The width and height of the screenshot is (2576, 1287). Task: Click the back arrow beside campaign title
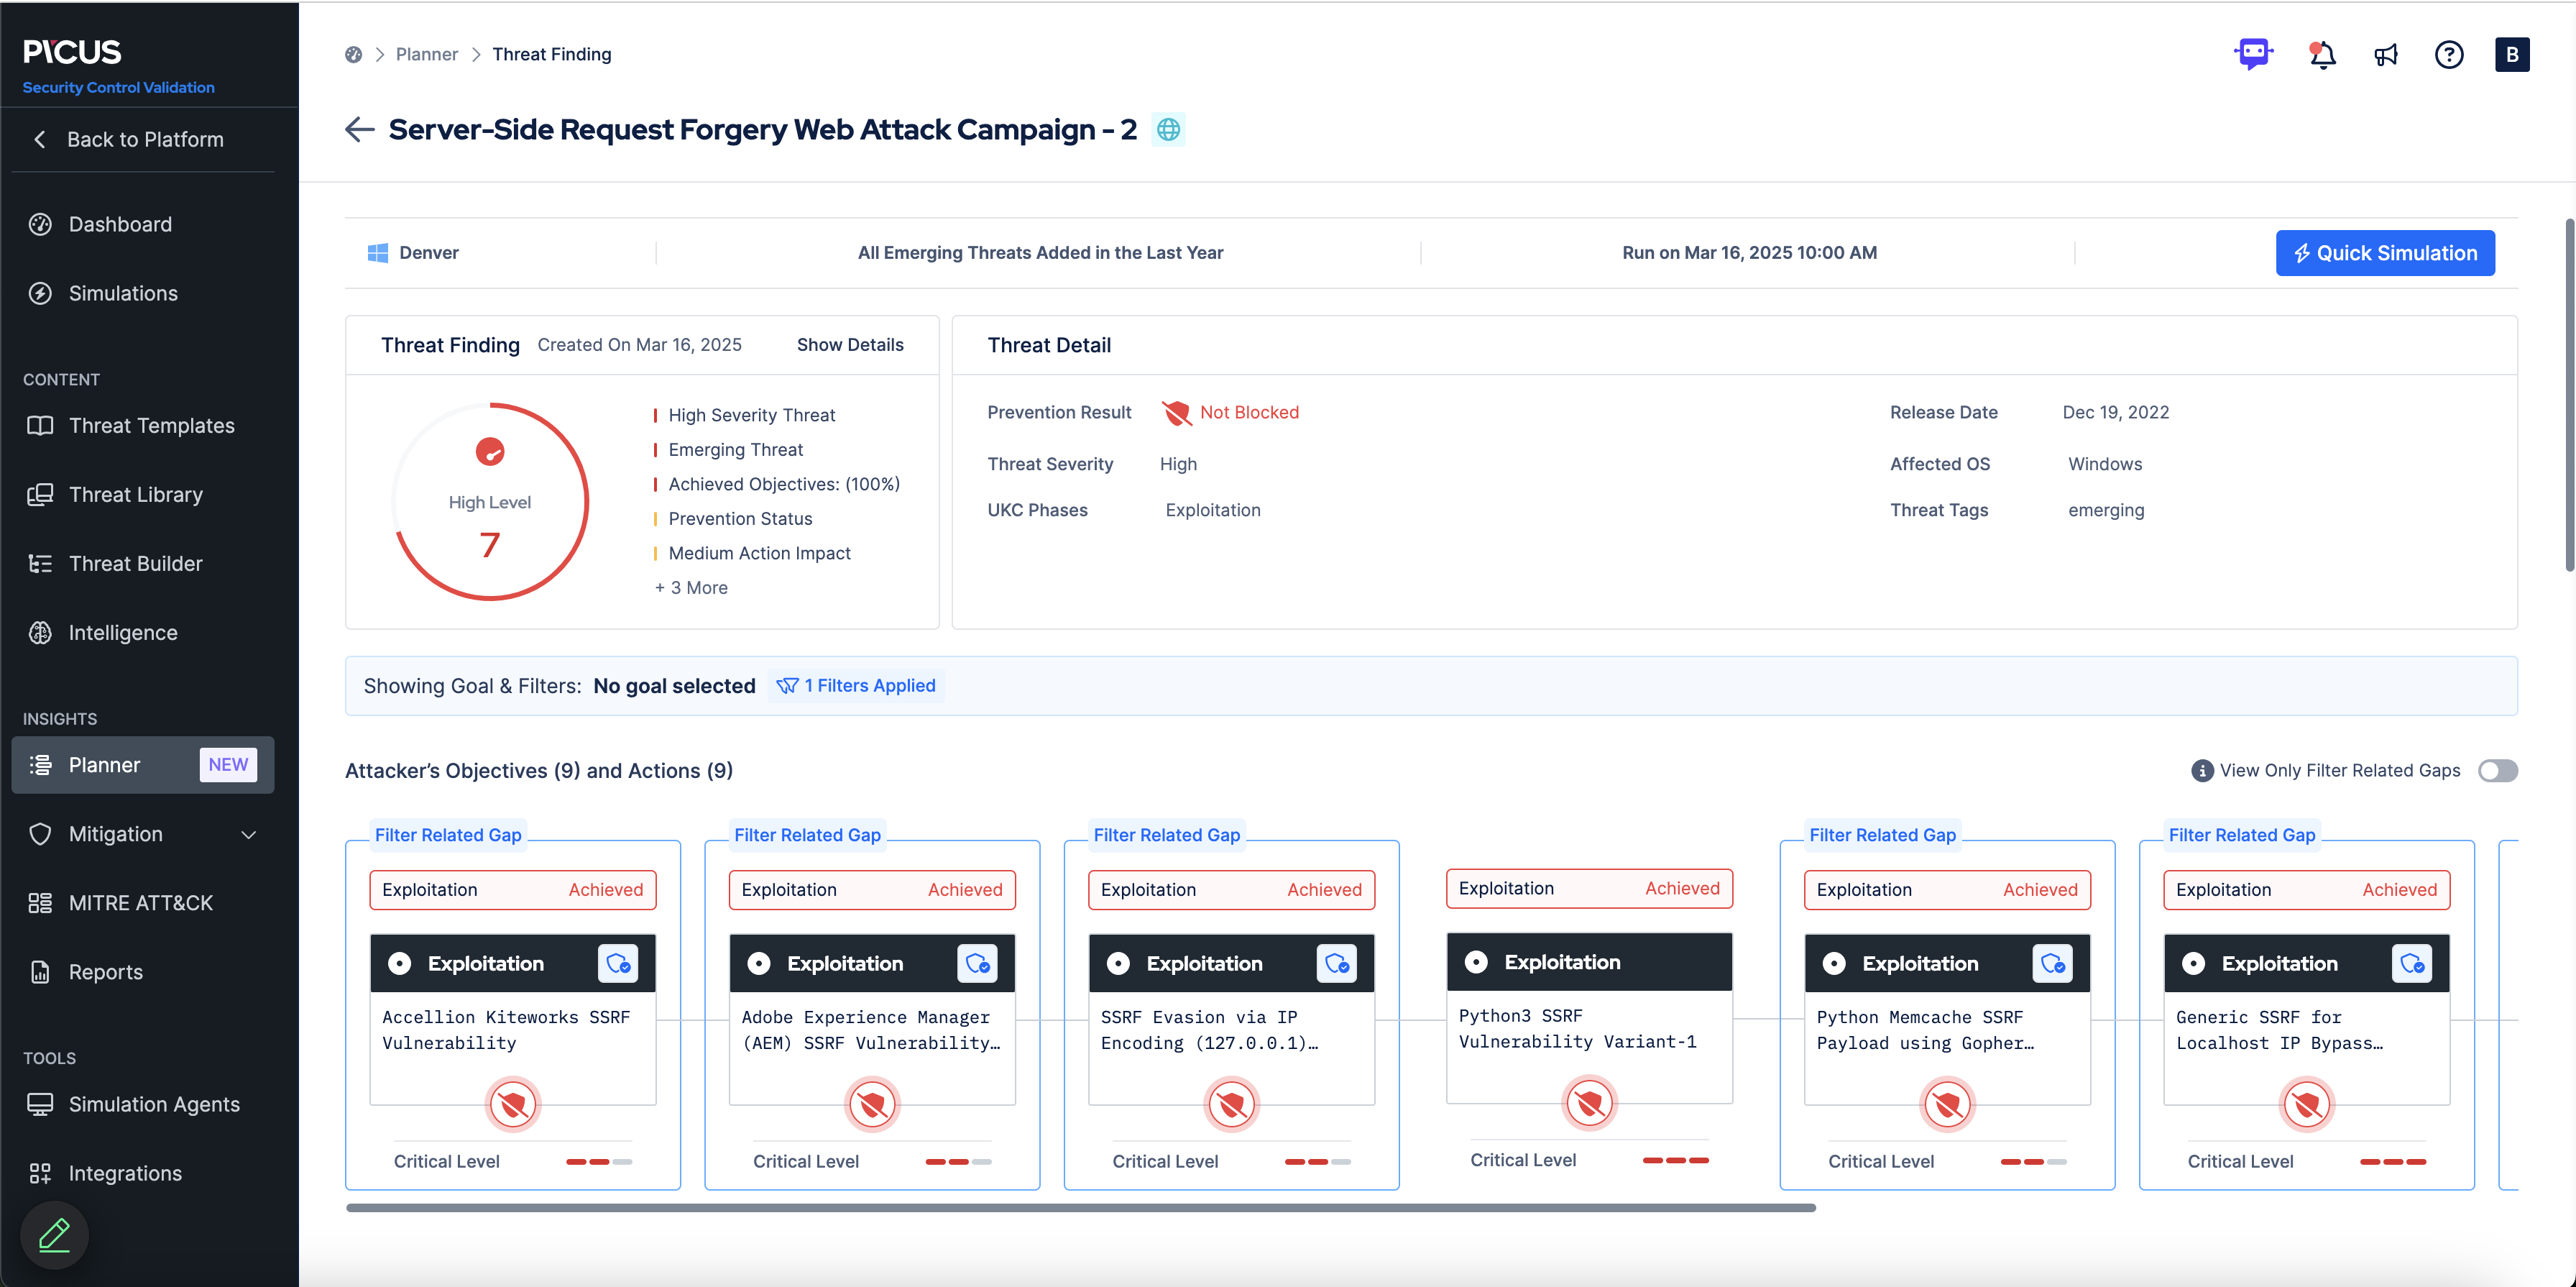[359, 129]
